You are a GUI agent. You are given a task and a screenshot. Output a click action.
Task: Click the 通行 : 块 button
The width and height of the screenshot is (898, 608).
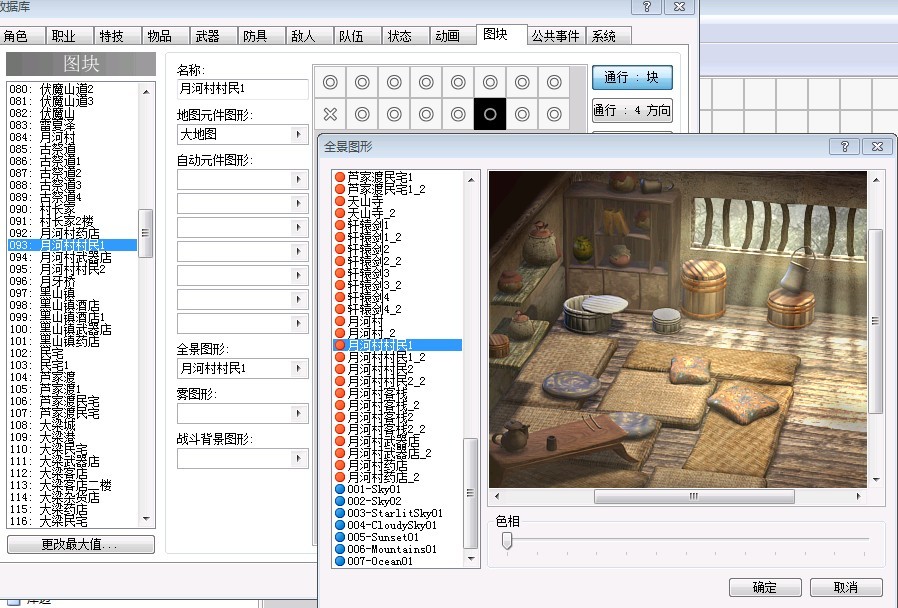(x=632, y=77)
